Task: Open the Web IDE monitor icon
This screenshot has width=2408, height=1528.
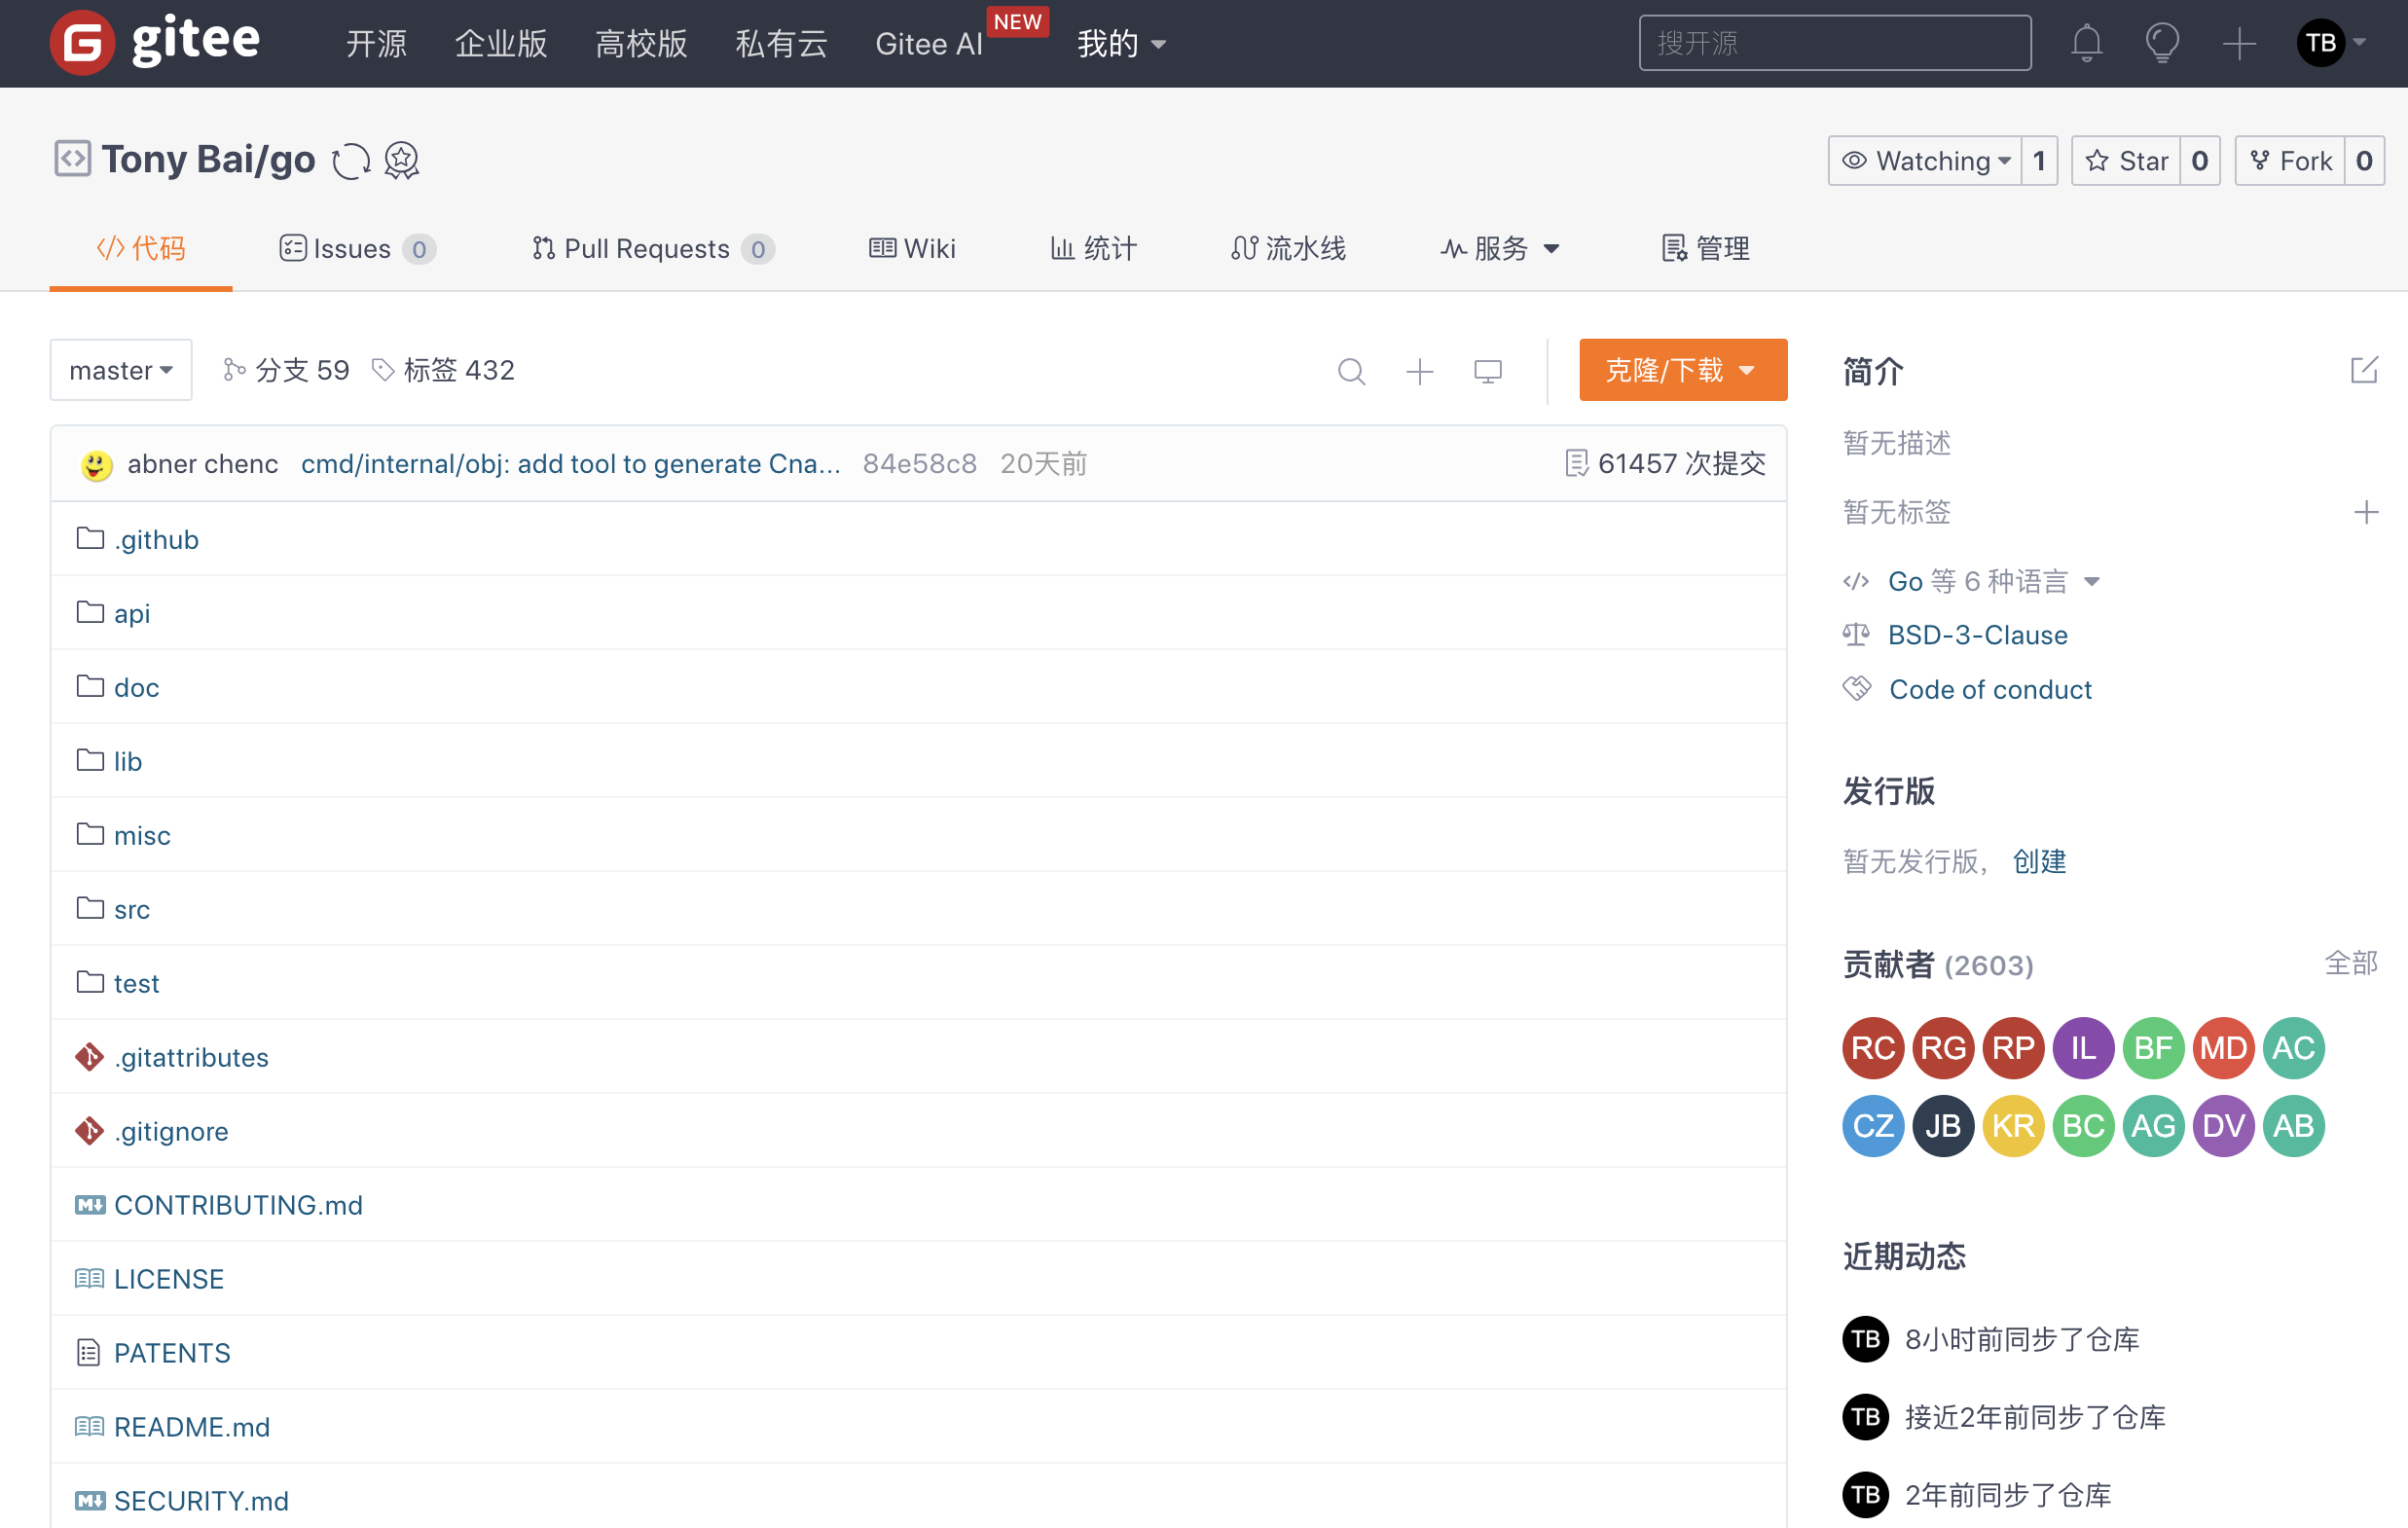Action: coord(1487,371)
